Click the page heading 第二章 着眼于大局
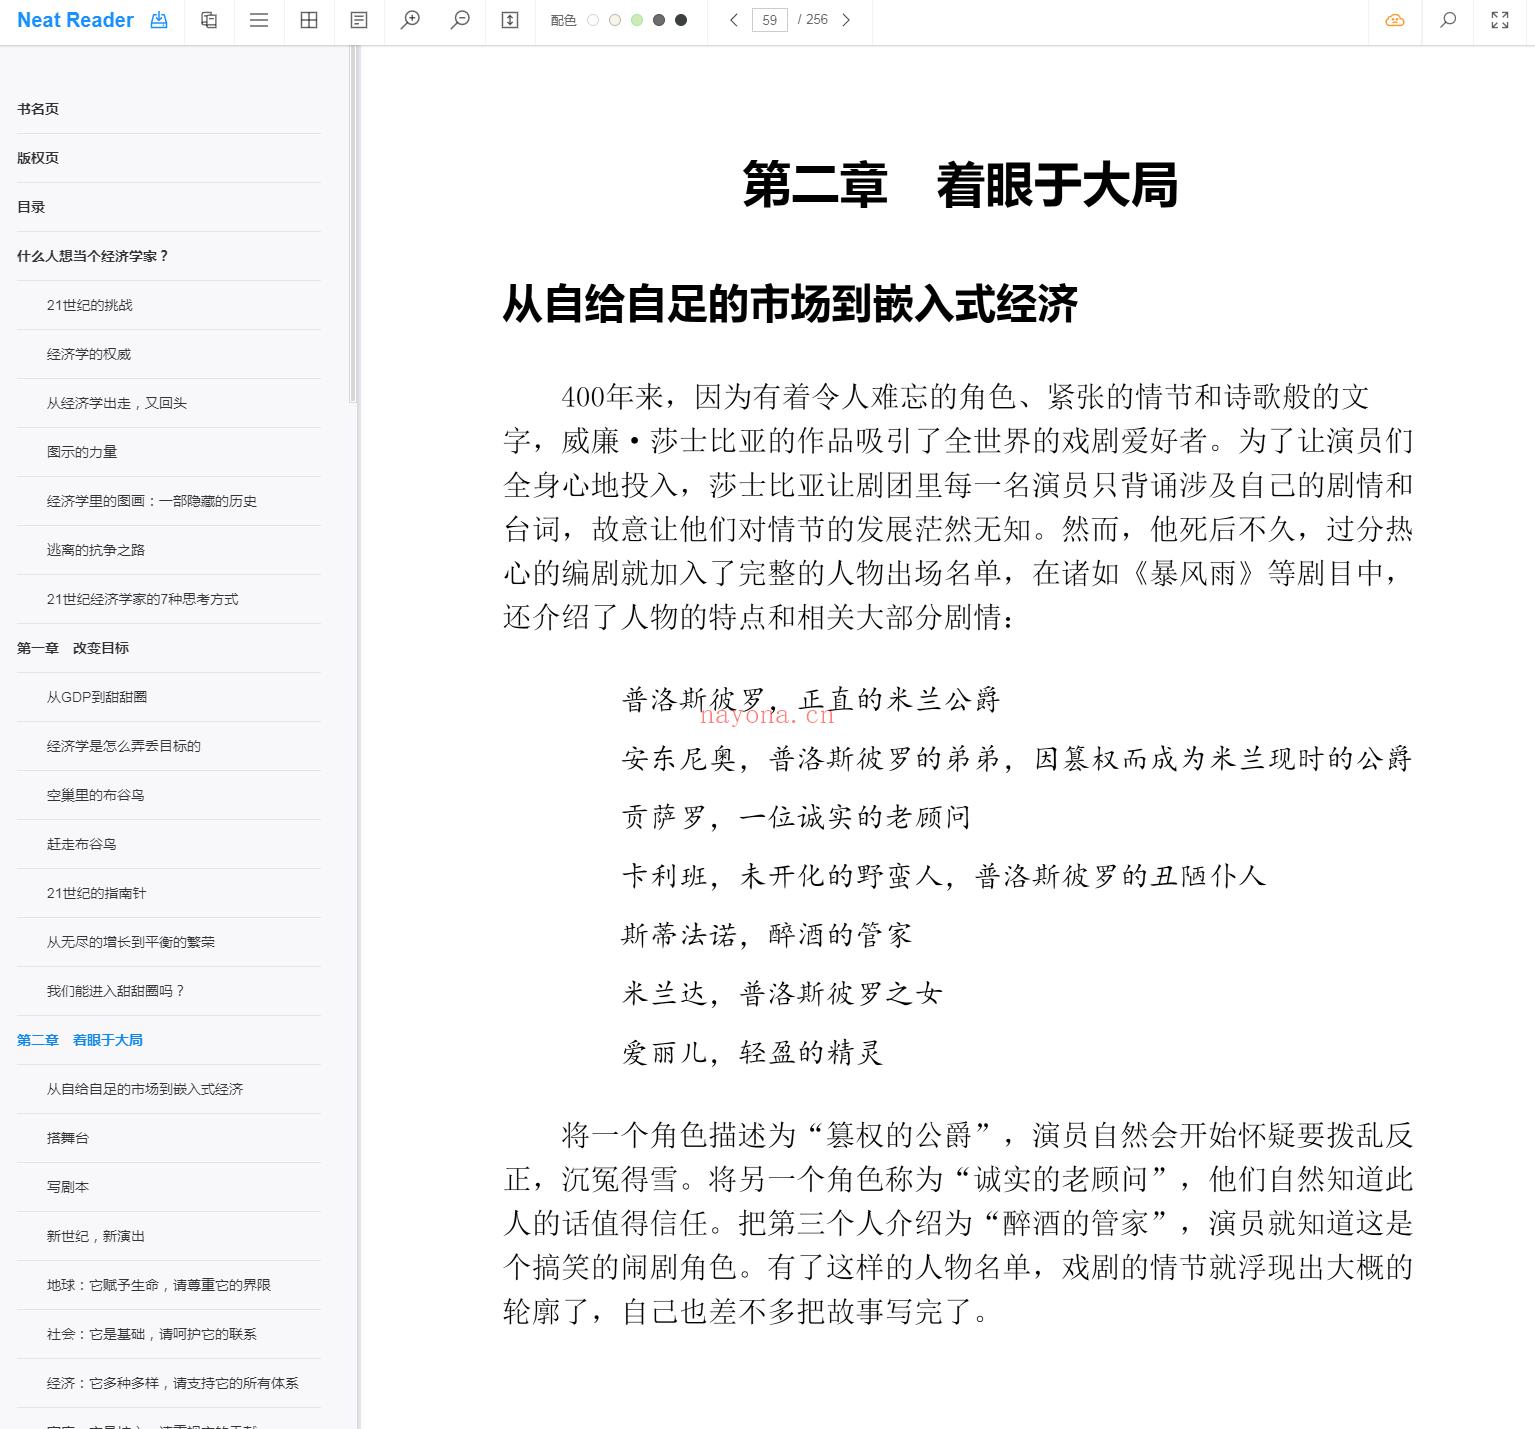This screenshot has height=1429, width=1535. click(x=960, y=186)
